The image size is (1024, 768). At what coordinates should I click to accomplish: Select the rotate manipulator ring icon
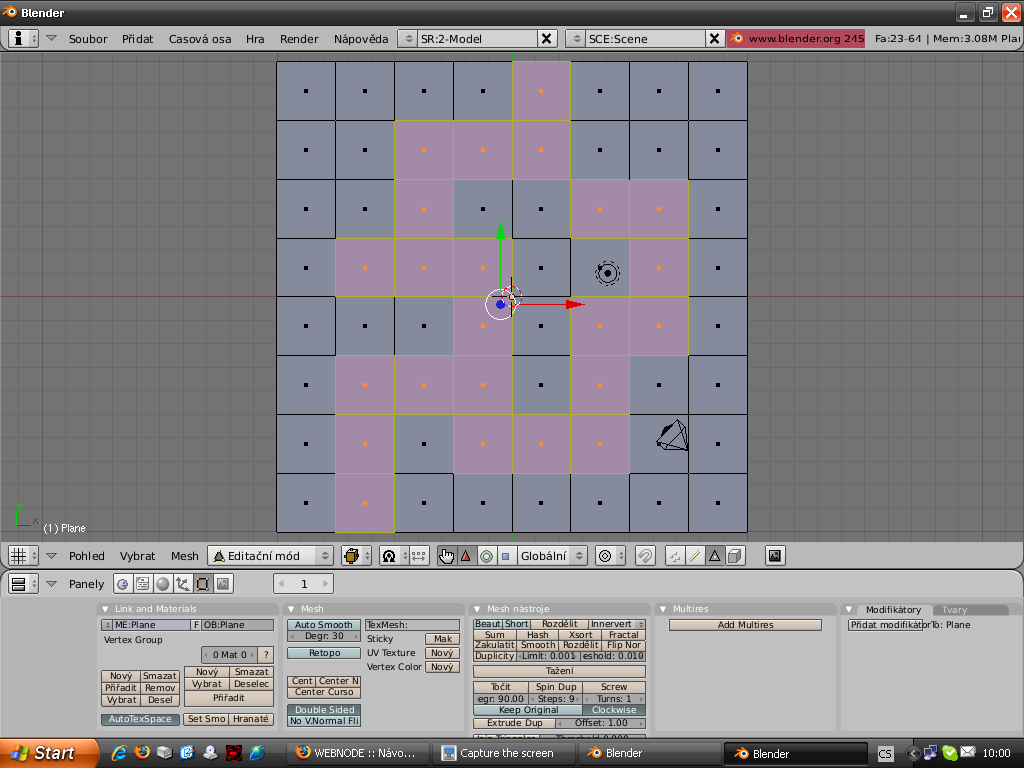point(486,556)
